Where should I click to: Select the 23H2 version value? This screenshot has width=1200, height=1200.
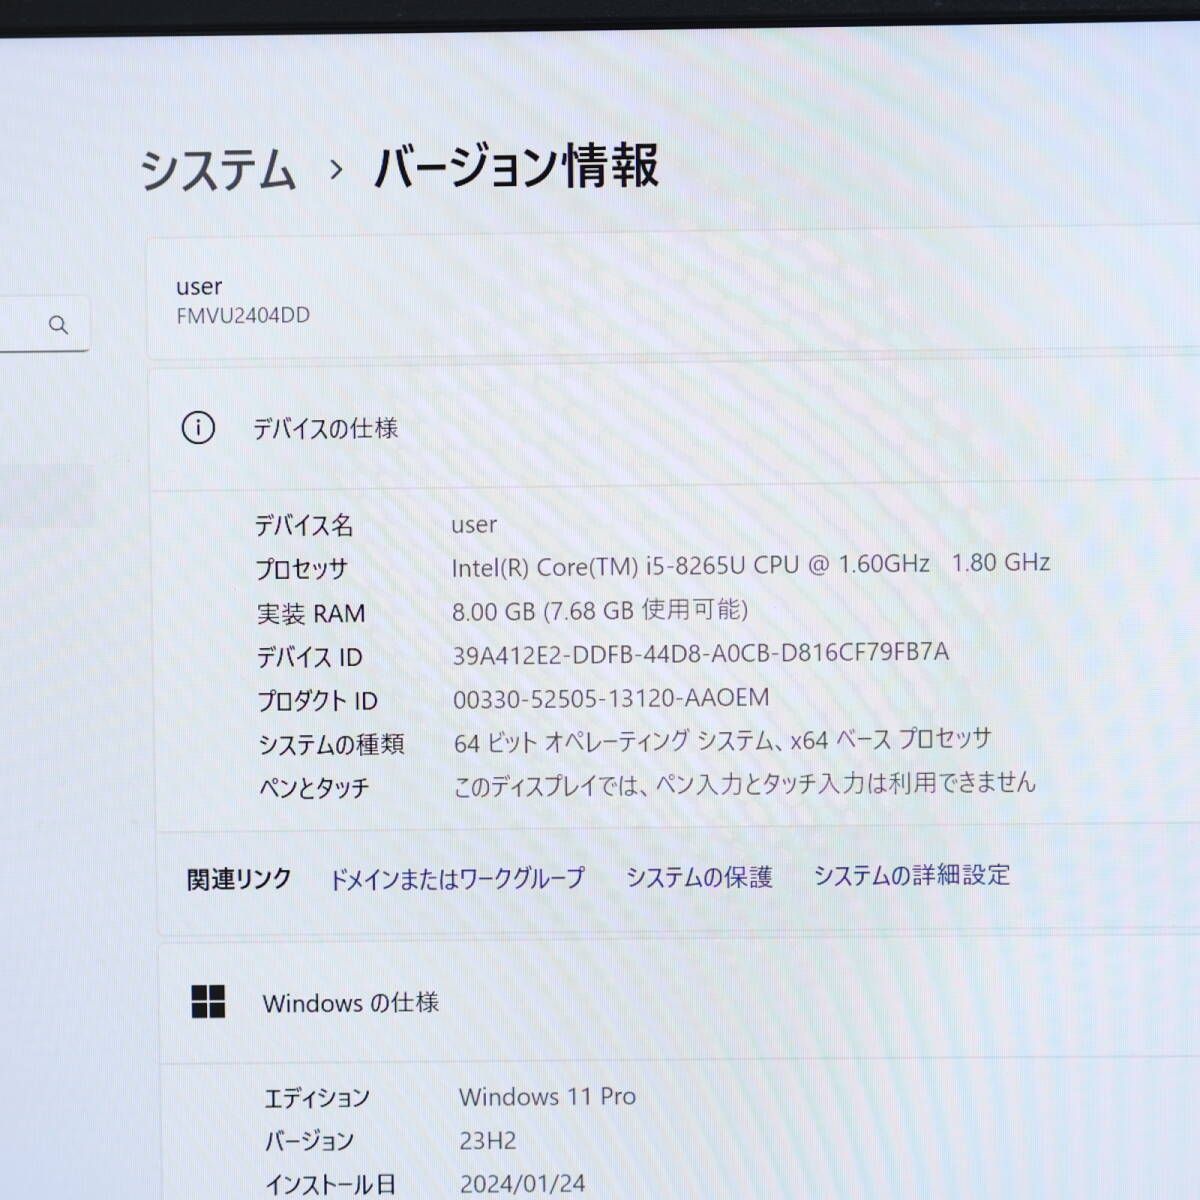(488, 1141)
